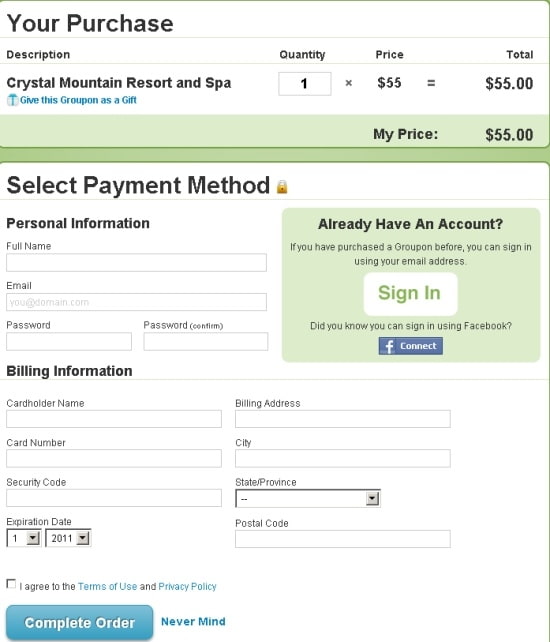550x642 pixels.
Task: Open the expiration year 2011 dropdown
Action: pos(68,538)
